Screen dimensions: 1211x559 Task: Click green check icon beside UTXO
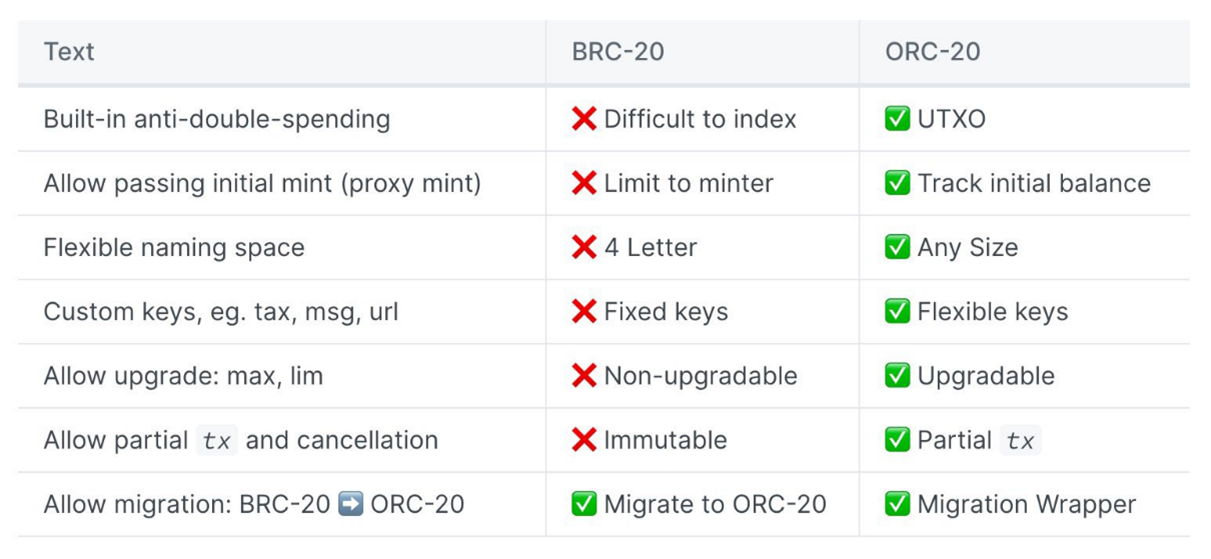point(897,119)
